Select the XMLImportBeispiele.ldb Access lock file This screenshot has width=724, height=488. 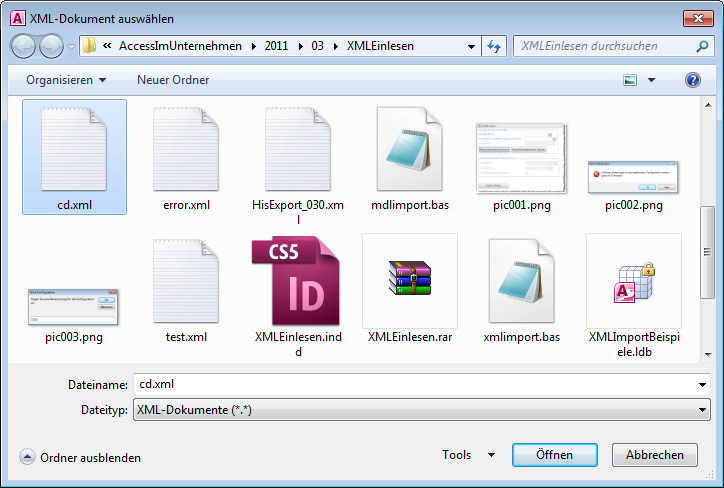coord(633,281)
